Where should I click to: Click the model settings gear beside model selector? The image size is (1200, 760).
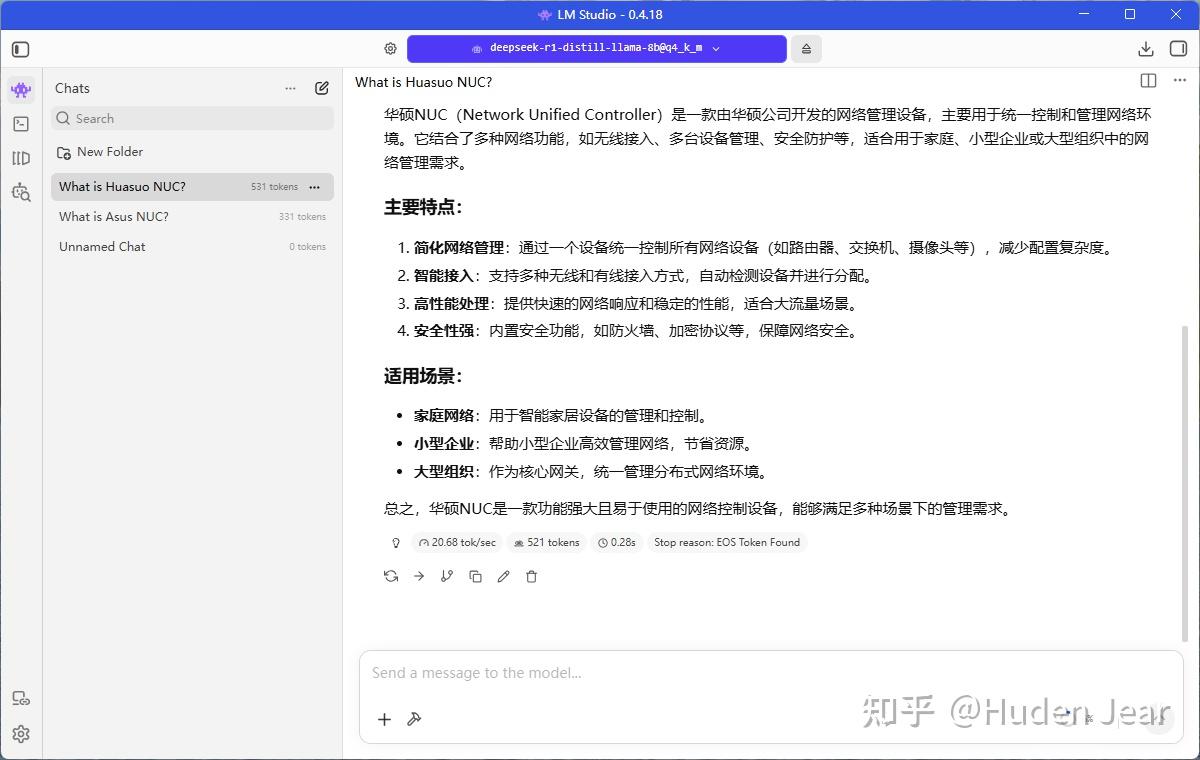coord(390,48)
